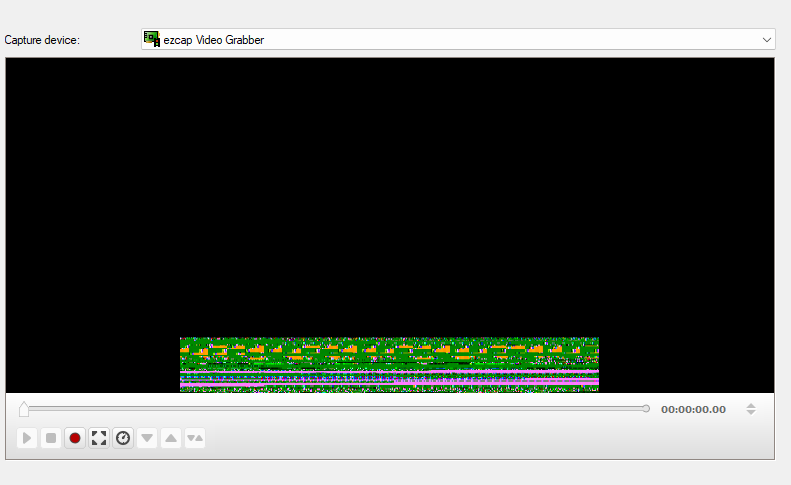Click the ezcap Video Grabber device icon
The height and width of the screenshot is (485, 791).
click(152, 39)
